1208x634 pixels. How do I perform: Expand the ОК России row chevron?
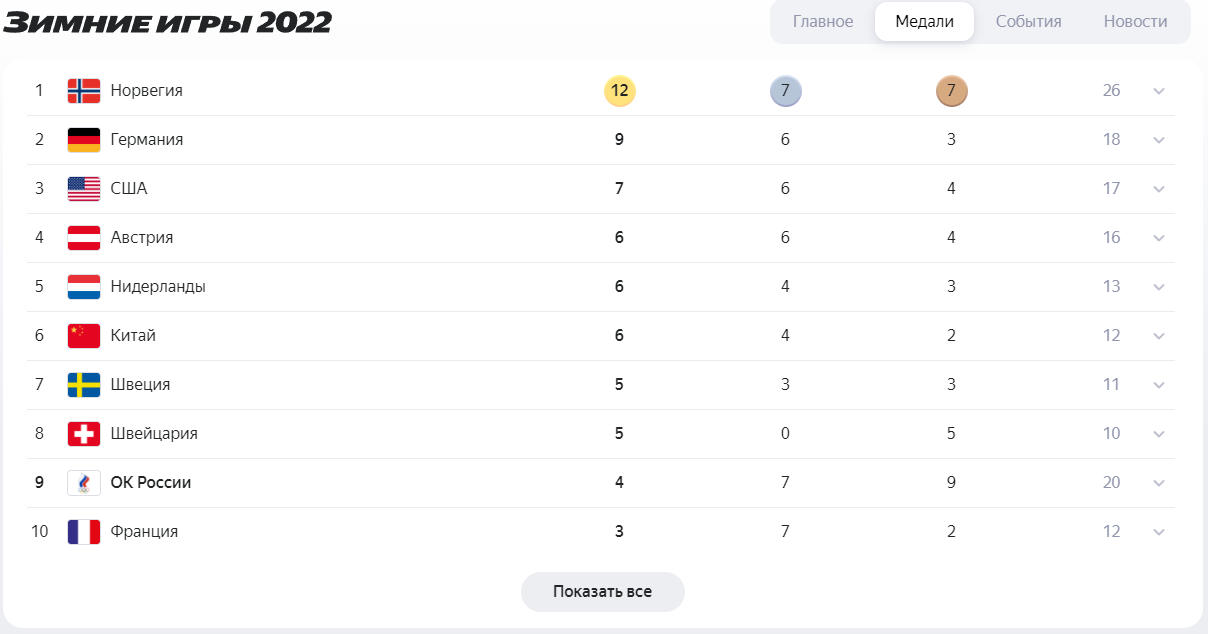point(1159,483)
